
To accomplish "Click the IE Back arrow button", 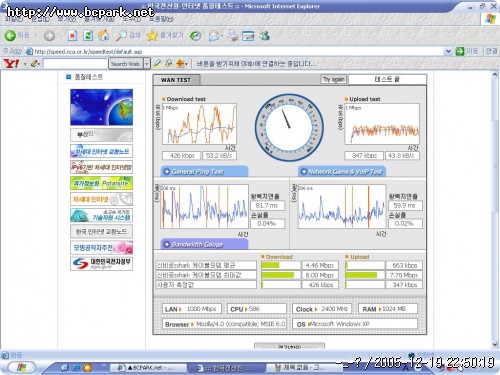I will pos(10,36).
